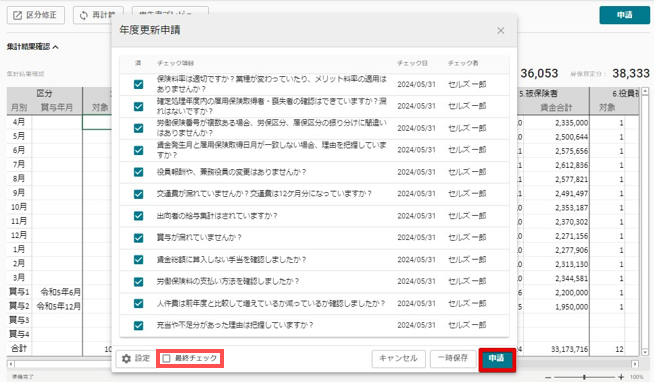
Task: Open 設定 with the gear icon
Action: click(135, 358)
